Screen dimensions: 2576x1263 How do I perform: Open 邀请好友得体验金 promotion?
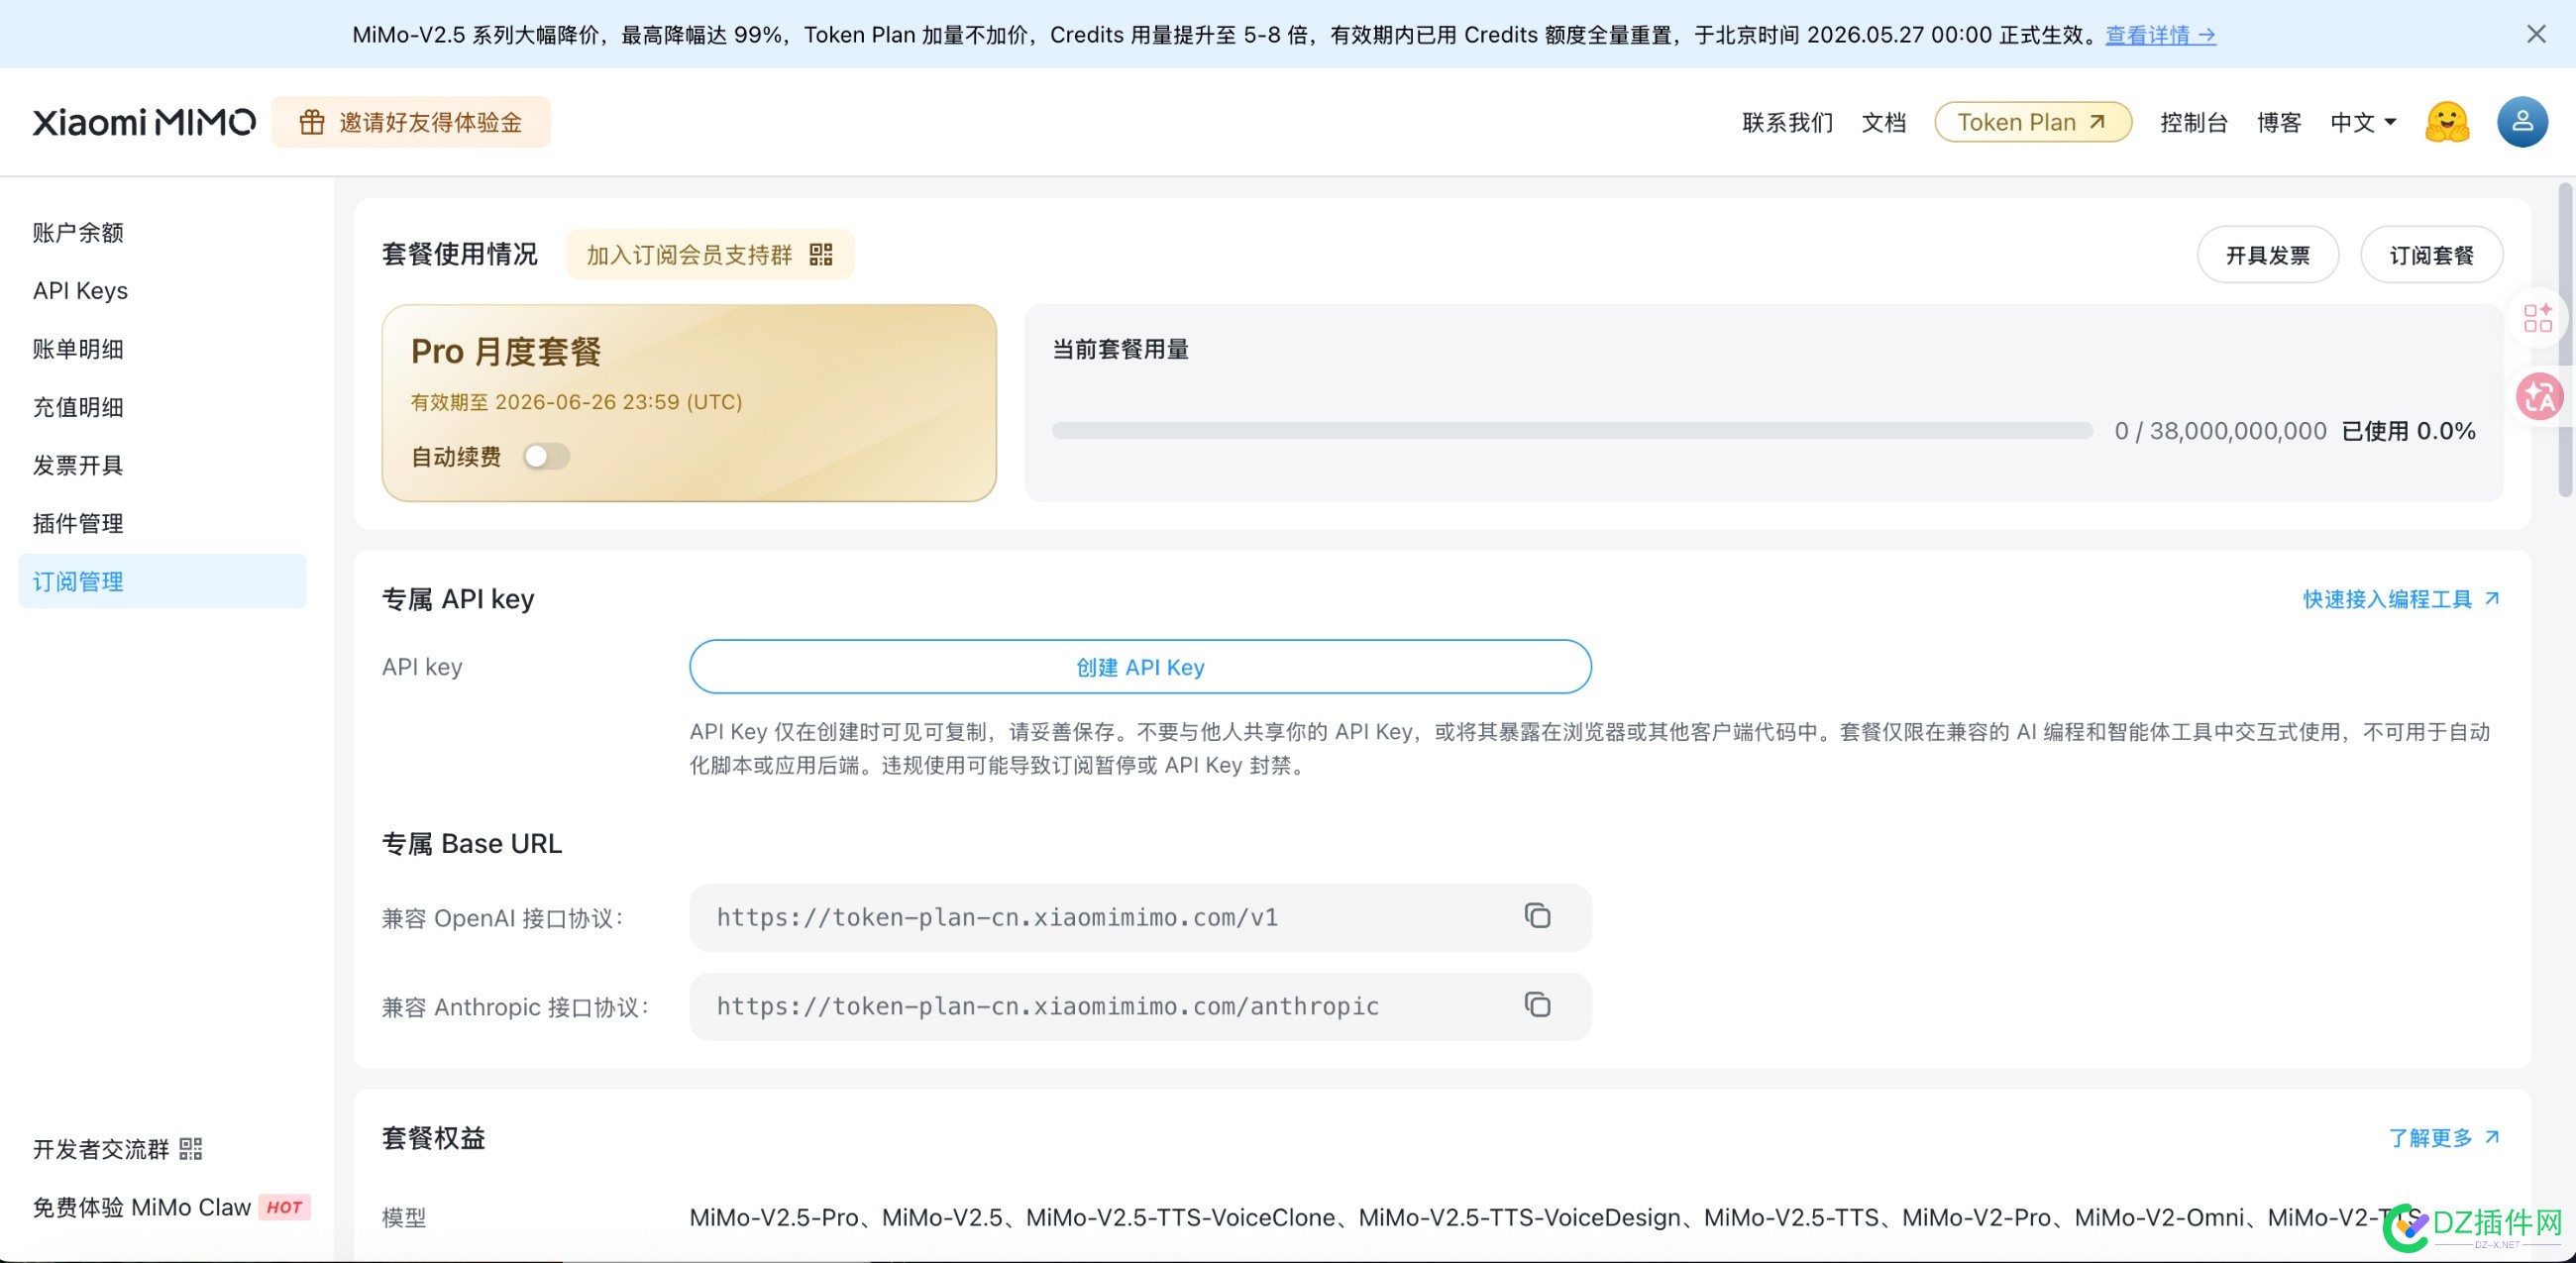coord(411,122)
